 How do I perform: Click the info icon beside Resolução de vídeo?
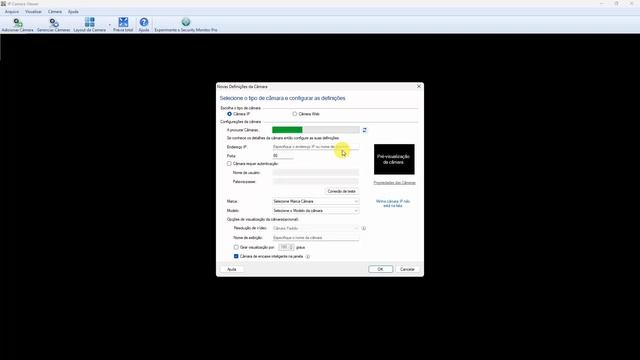(364, 228)
